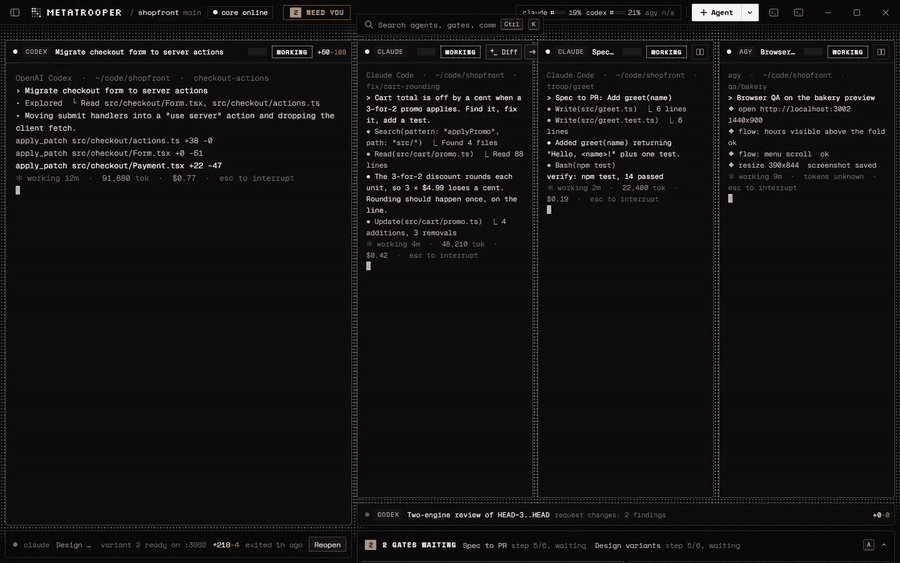
Task: Open the 'Design variants' waiting gate
Action: point(667,545)
